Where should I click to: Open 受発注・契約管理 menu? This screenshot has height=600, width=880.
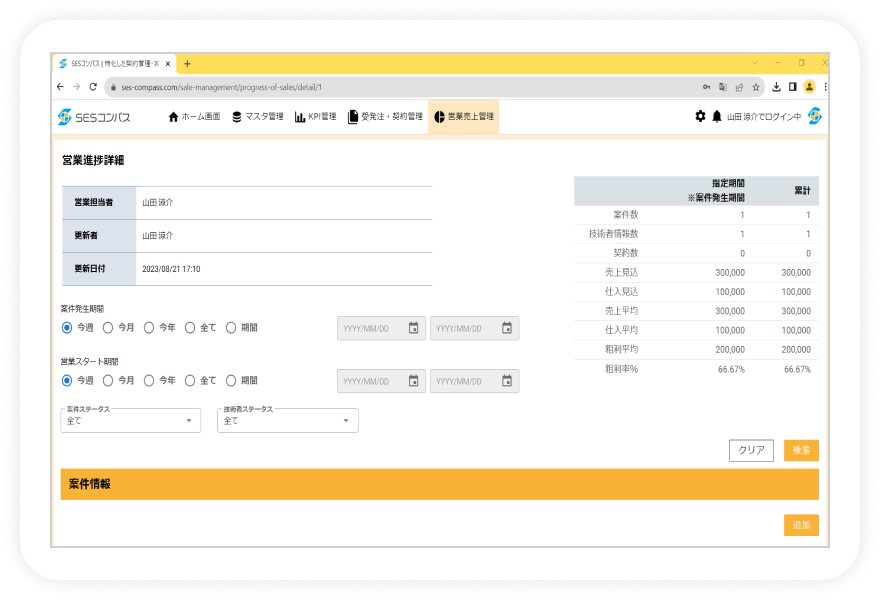[x=386, y=116]
